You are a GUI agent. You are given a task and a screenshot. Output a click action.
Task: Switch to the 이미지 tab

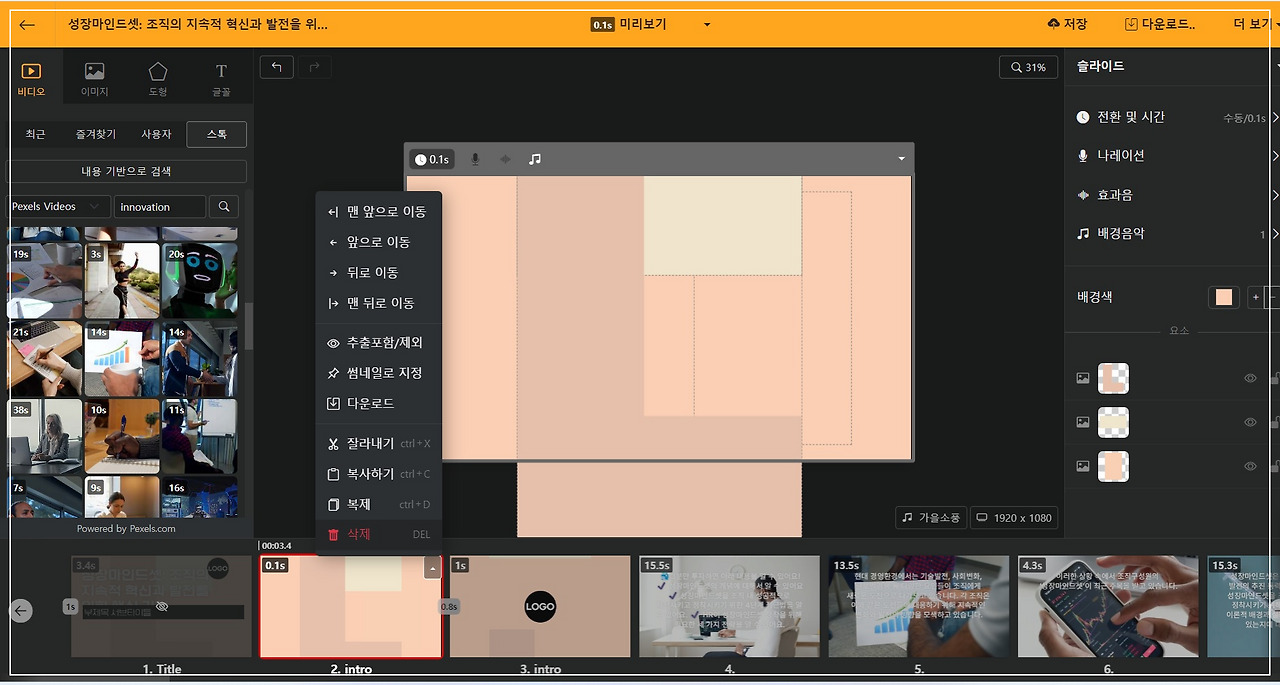coord(95,80)
